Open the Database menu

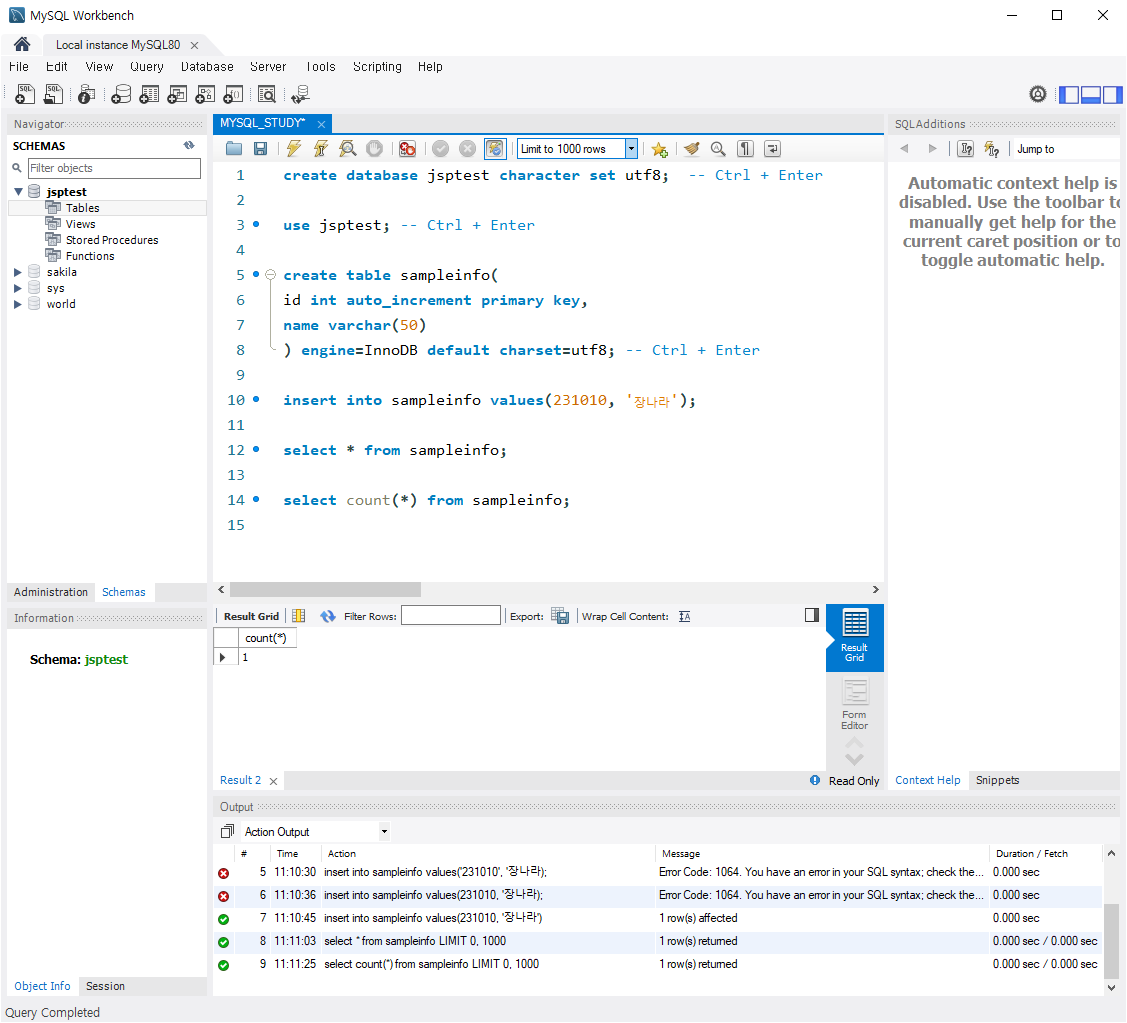207,67
